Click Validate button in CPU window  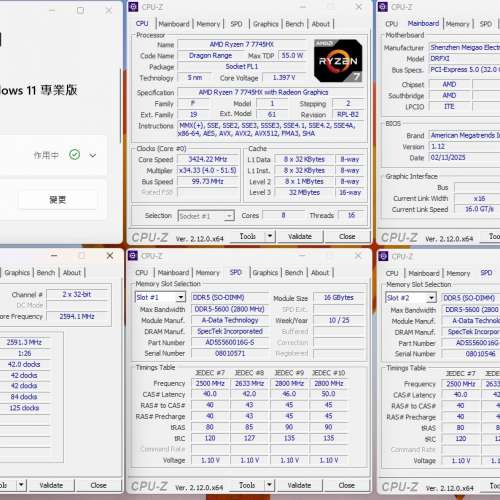coord(300,236)
